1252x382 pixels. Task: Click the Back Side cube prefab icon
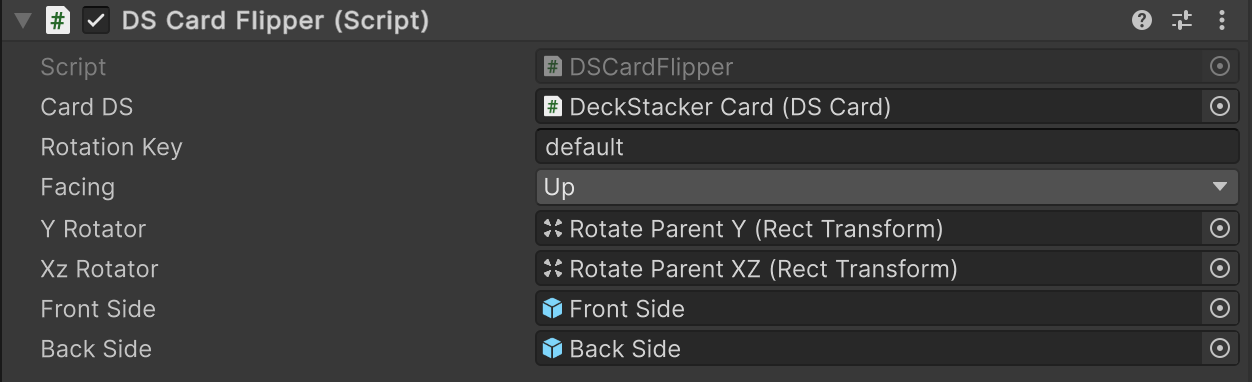point(552,348)
